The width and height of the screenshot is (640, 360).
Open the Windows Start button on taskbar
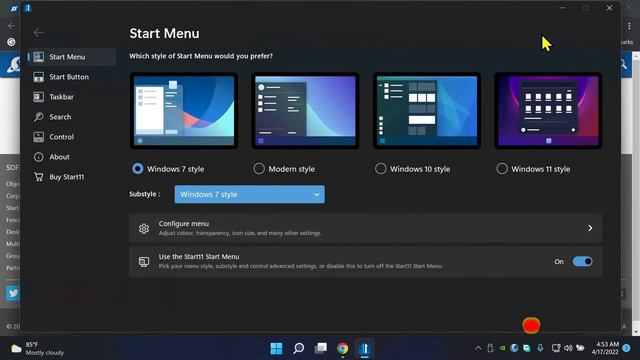(x=276, y=348)
